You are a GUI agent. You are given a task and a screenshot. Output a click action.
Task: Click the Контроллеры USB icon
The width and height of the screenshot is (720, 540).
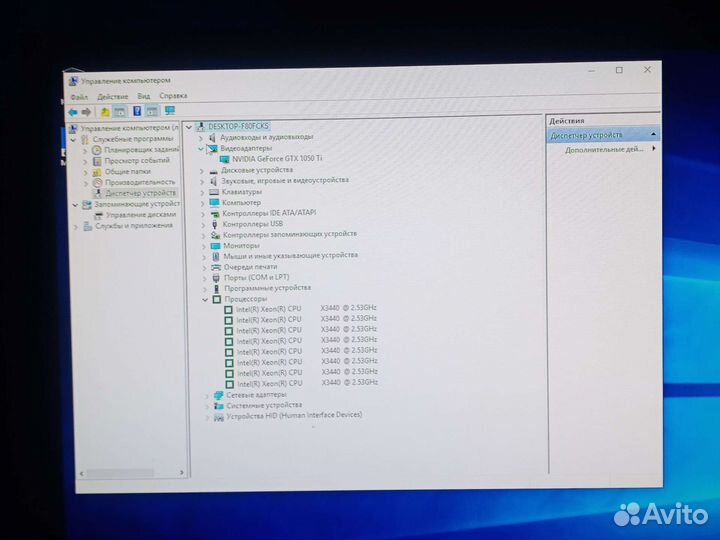[214, 225]
